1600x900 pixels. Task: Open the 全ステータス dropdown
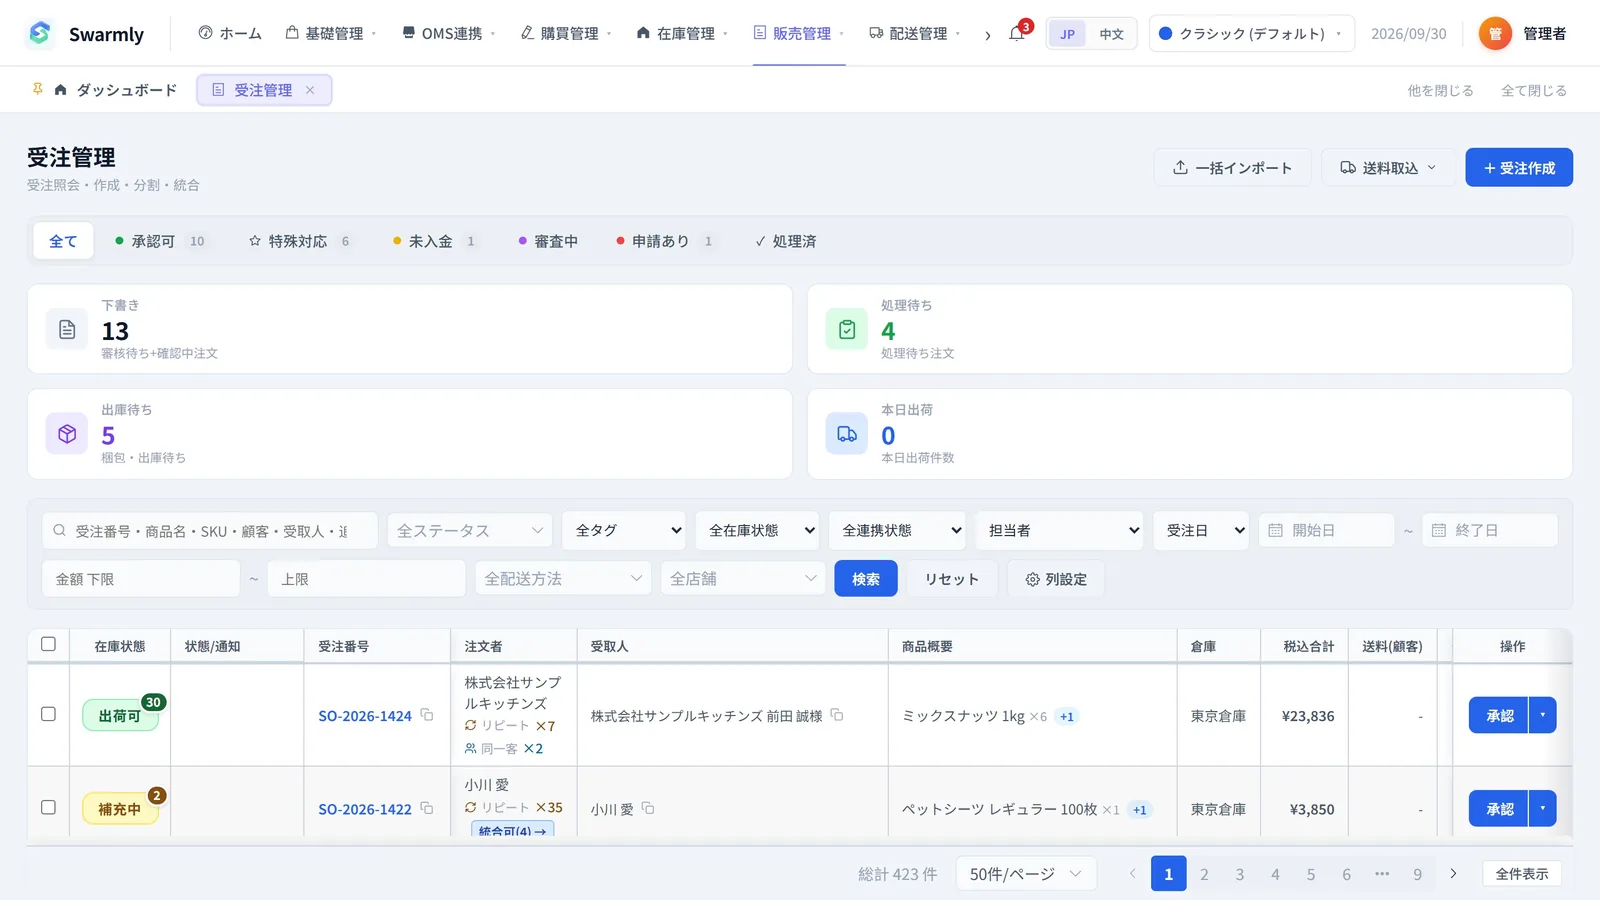pos(469,530)
